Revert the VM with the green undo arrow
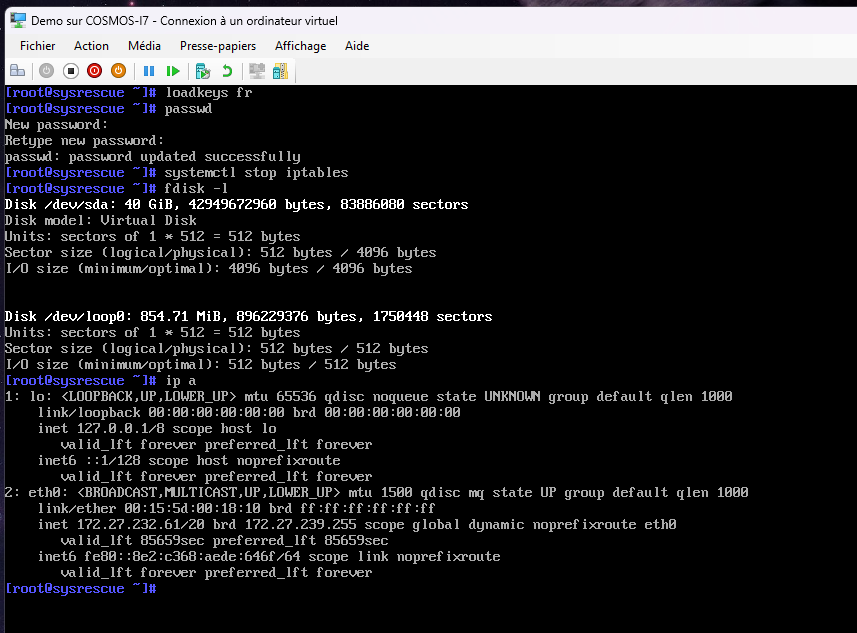The image size is (857, 633). (x=227, y=71)
